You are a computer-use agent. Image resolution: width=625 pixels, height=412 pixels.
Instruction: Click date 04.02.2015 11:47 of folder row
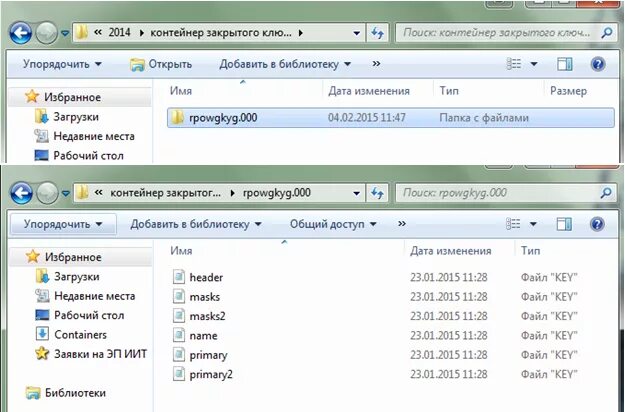[366, 118]
